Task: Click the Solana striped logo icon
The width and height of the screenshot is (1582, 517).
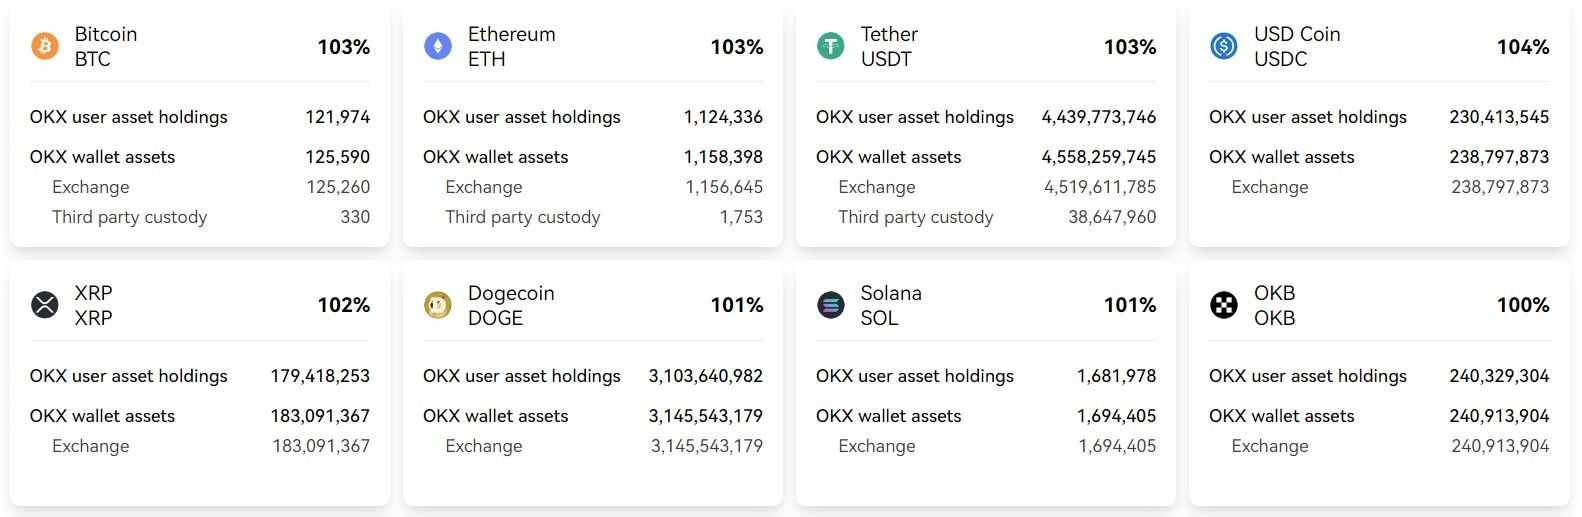Action: [x=831, y=305]
